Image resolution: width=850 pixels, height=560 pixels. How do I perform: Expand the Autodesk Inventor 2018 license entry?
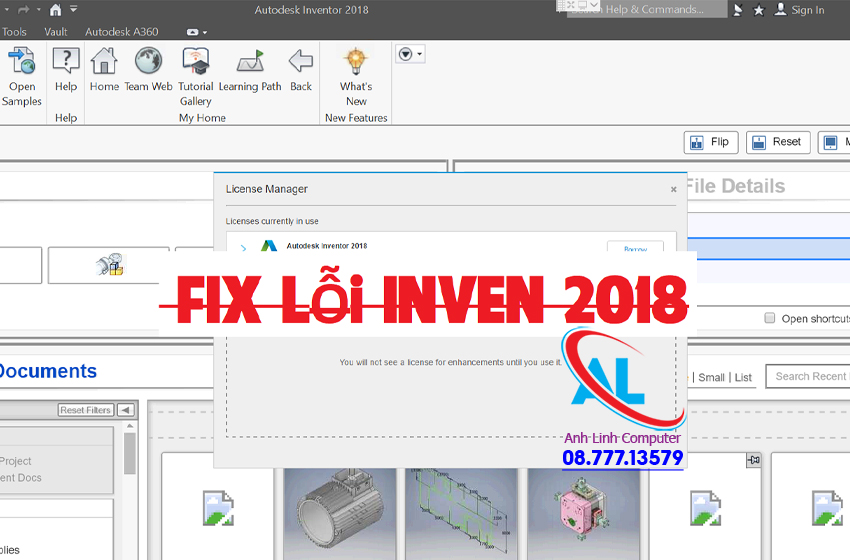click(243, 247)
